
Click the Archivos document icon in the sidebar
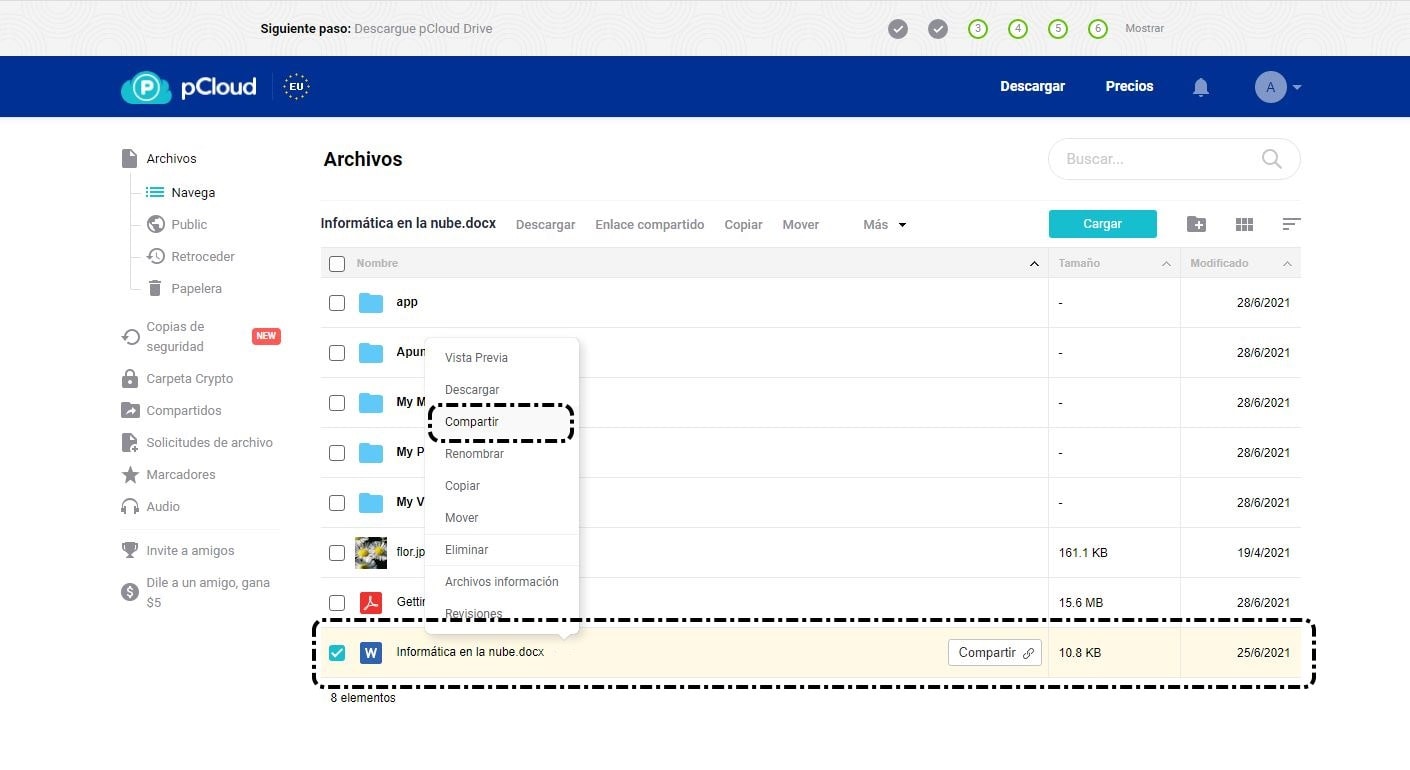point(129,158)
